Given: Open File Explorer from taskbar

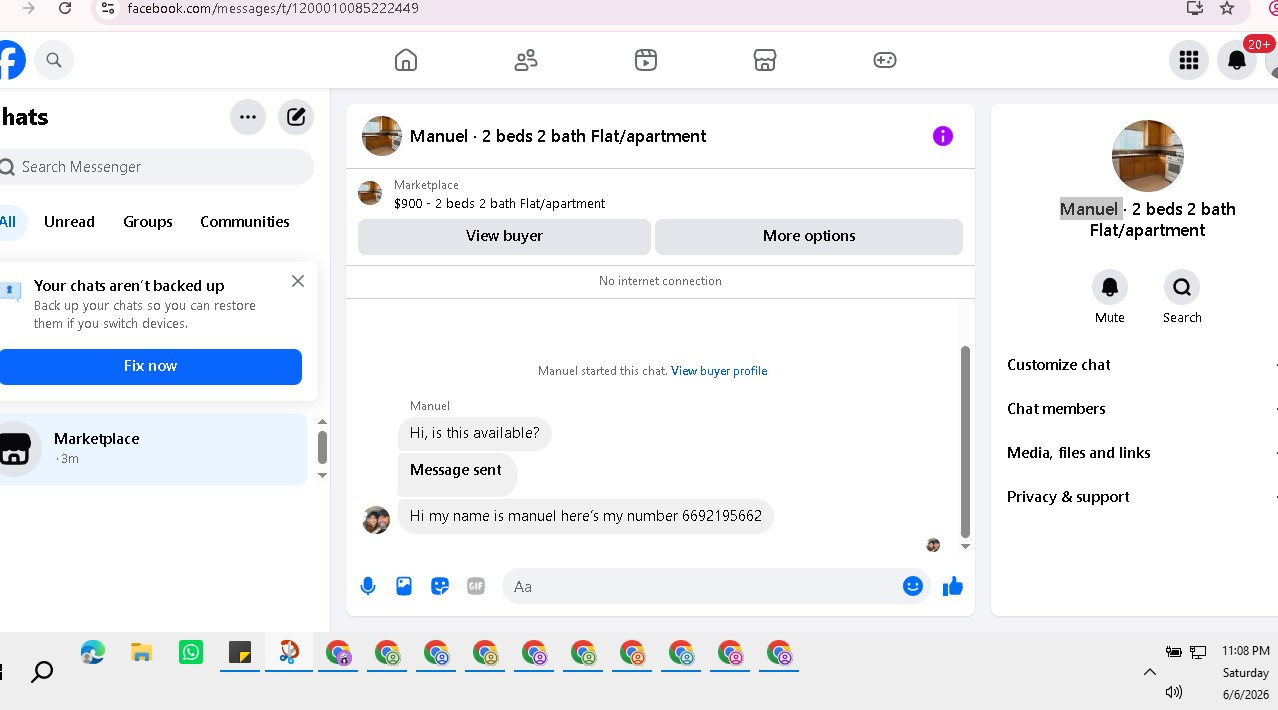Looking at the screenshot, I should [x=142, y=653].
